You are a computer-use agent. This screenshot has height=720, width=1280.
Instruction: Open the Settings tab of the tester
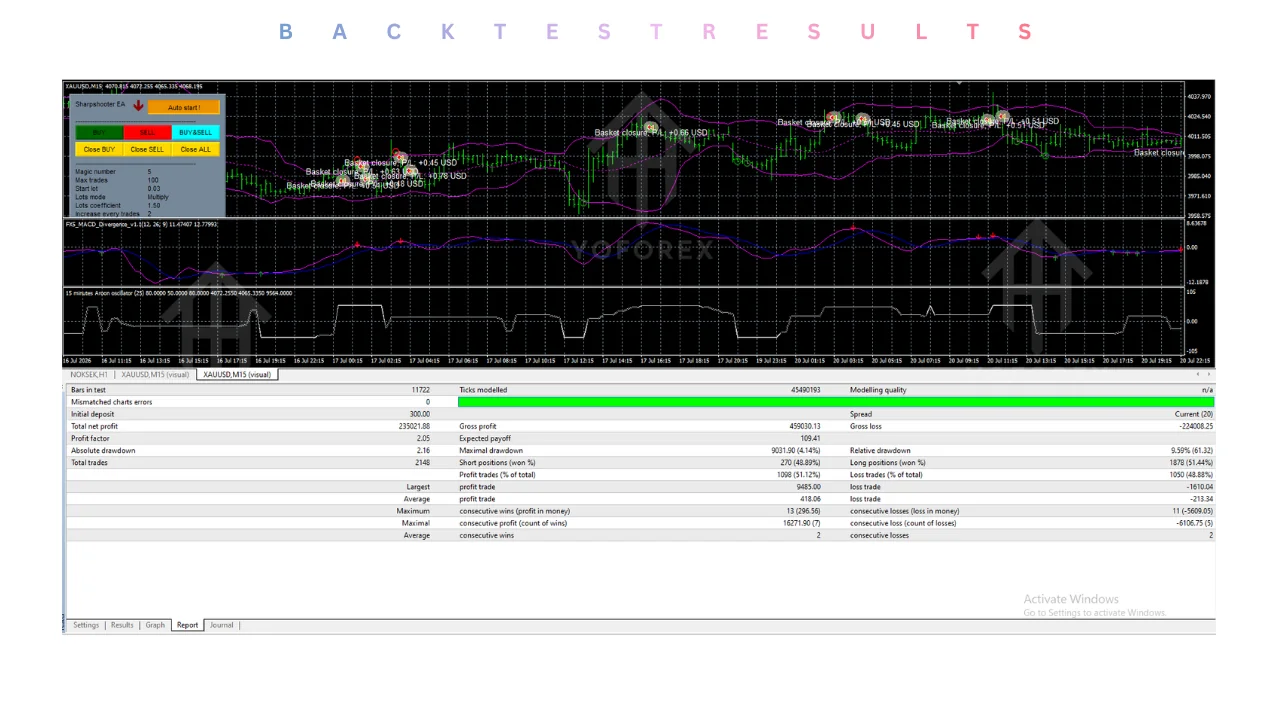pos(86,625)
